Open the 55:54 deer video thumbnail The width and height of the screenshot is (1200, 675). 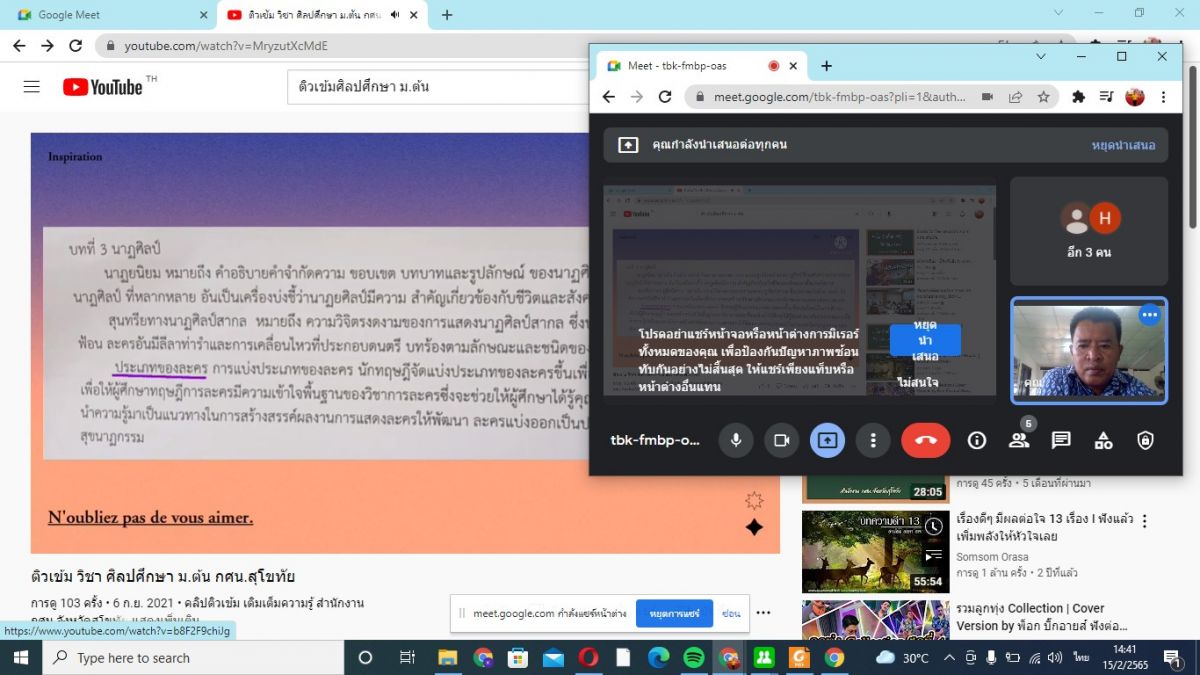tap(875, 551)
